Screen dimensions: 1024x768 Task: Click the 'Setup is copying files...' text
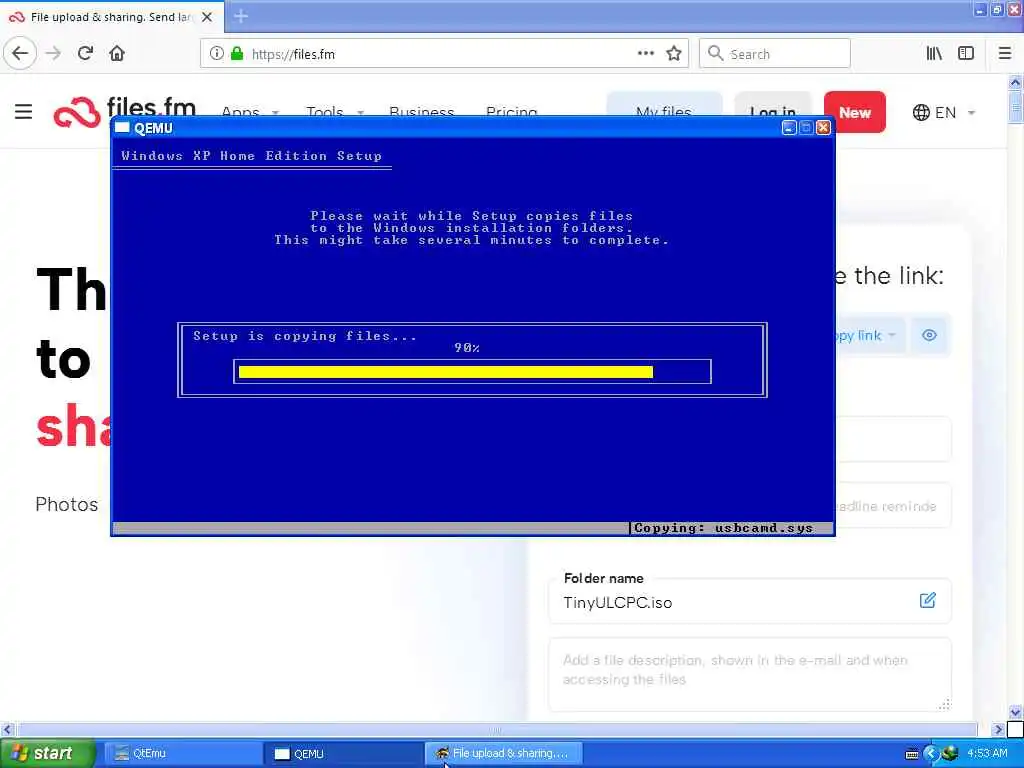pyautogui.click(x=304, y=336)
